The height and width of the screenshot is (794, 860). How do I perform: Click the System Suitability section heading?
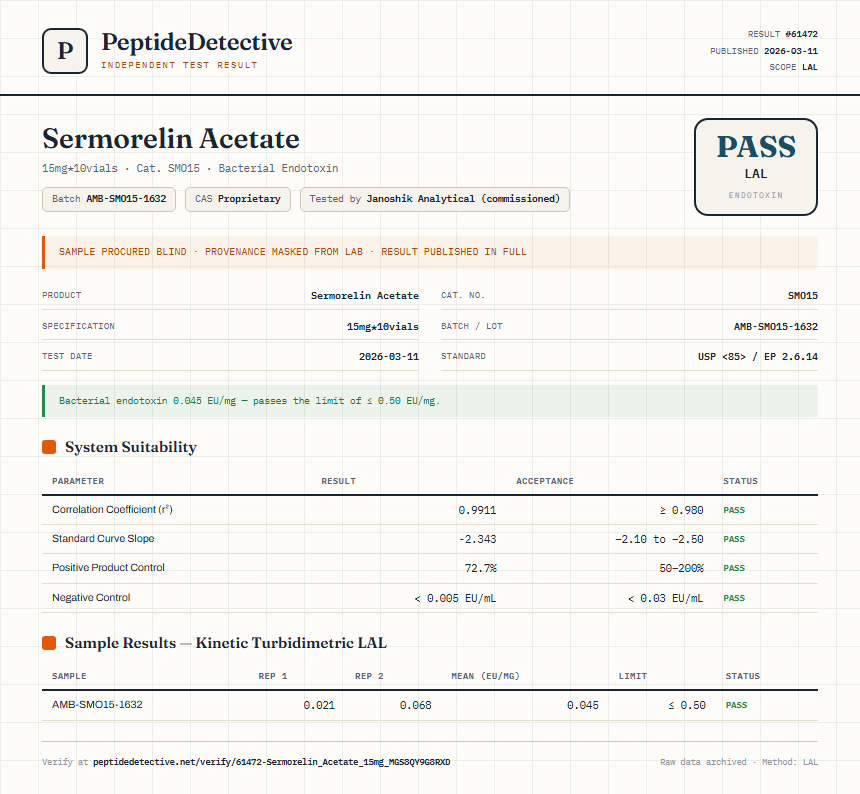point(131,447)
